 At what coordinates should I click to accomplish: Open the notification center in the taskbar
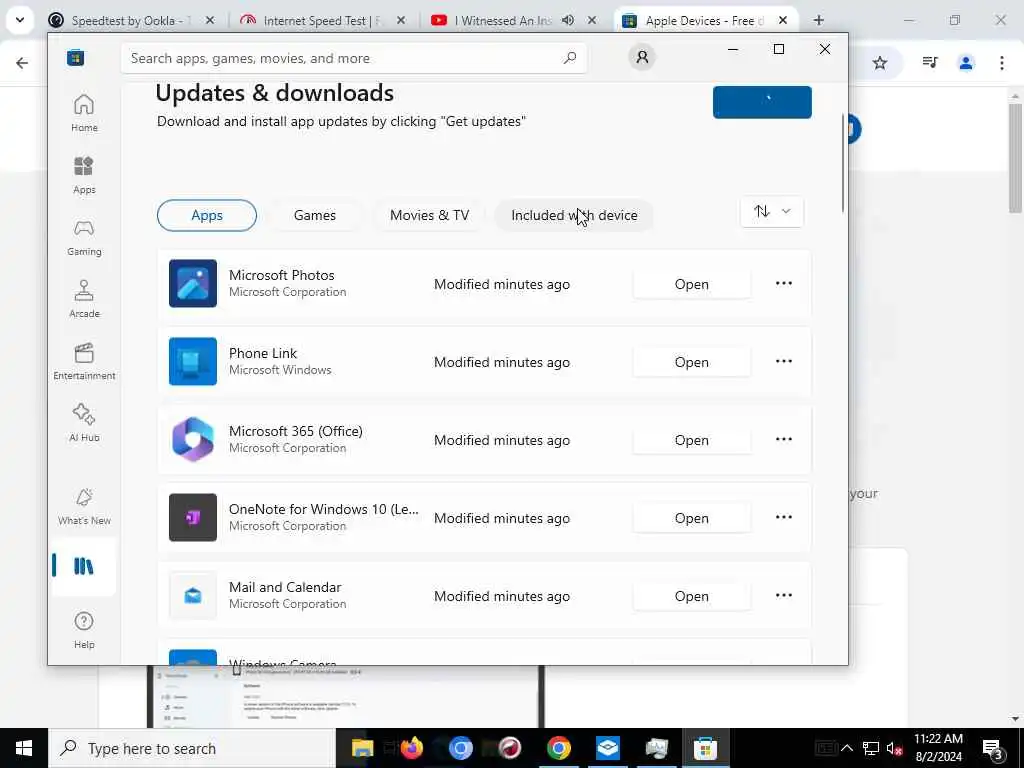coord(992,748)
